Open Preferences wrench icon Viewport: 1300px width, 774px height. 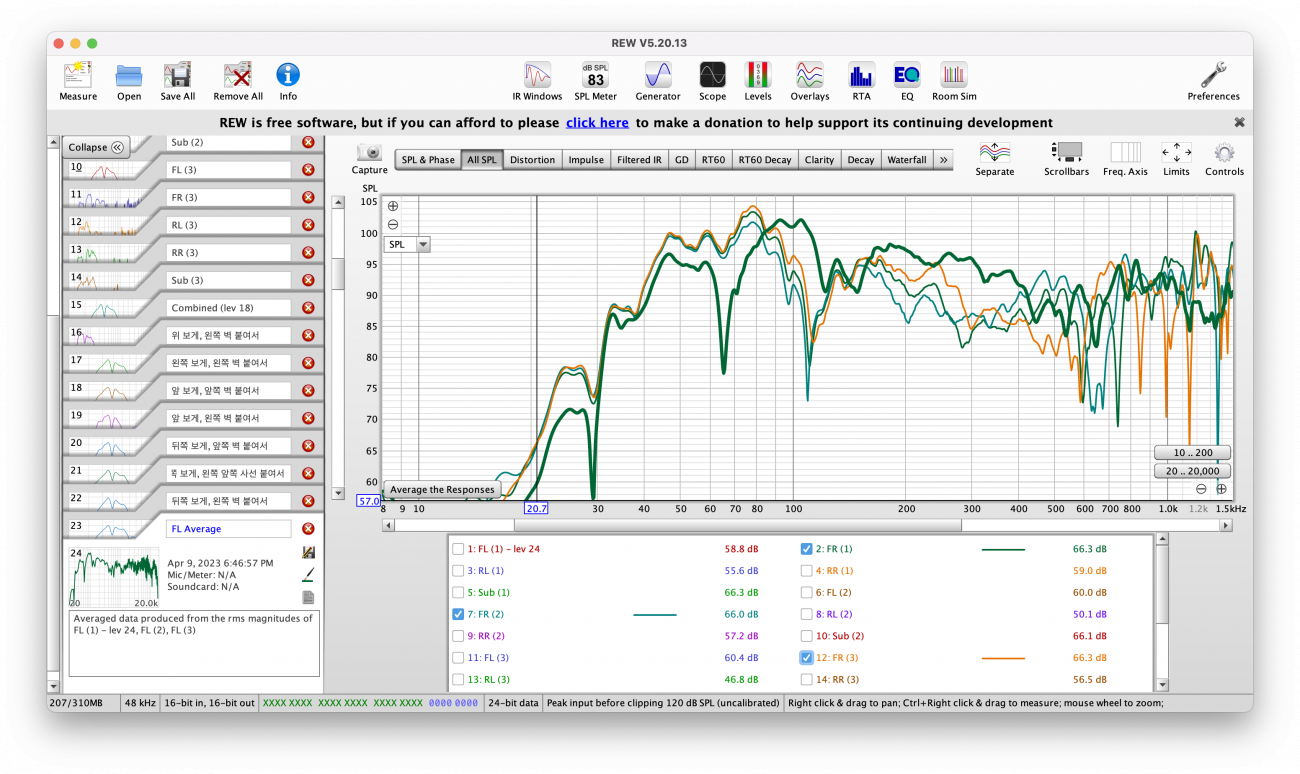1214,75
